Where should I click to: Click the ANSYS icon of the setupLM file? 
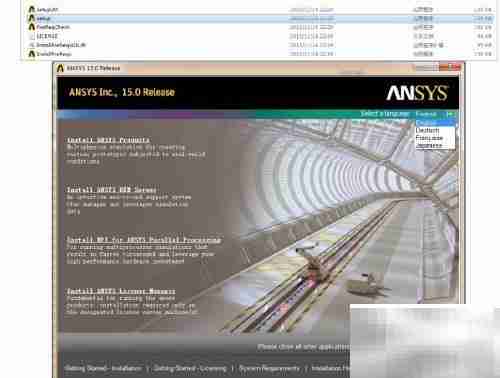click(32, 9)
